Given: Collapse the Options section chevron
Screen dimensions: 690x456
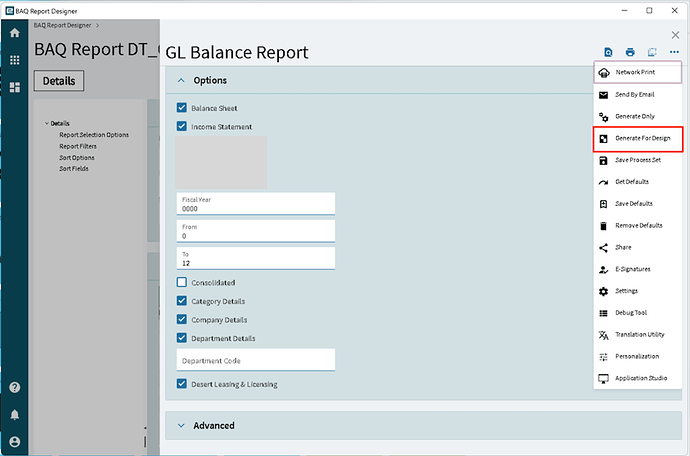Looking at the screenshot, I should [x=181, y=81].
